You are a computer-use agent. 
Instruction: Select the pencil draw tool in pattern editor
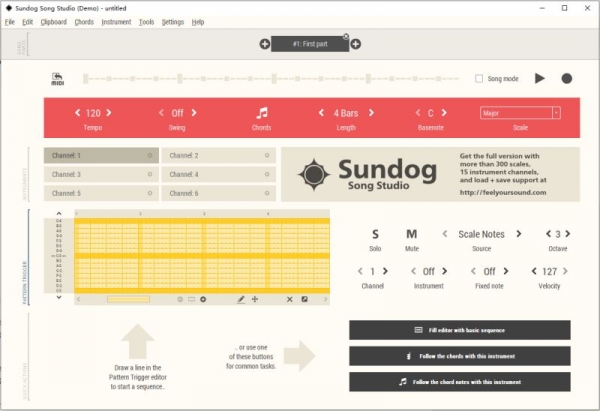241,299
